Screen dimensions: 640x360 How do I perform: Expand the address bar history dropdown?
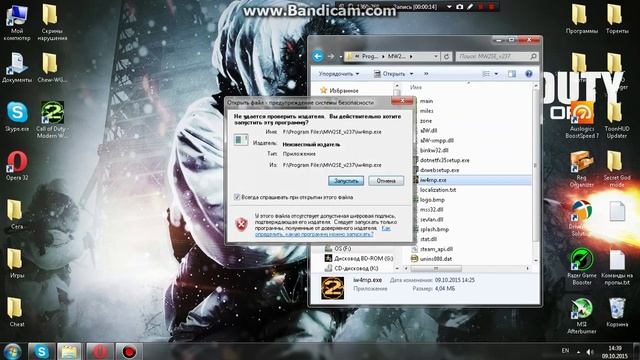[x=436, y=56]
